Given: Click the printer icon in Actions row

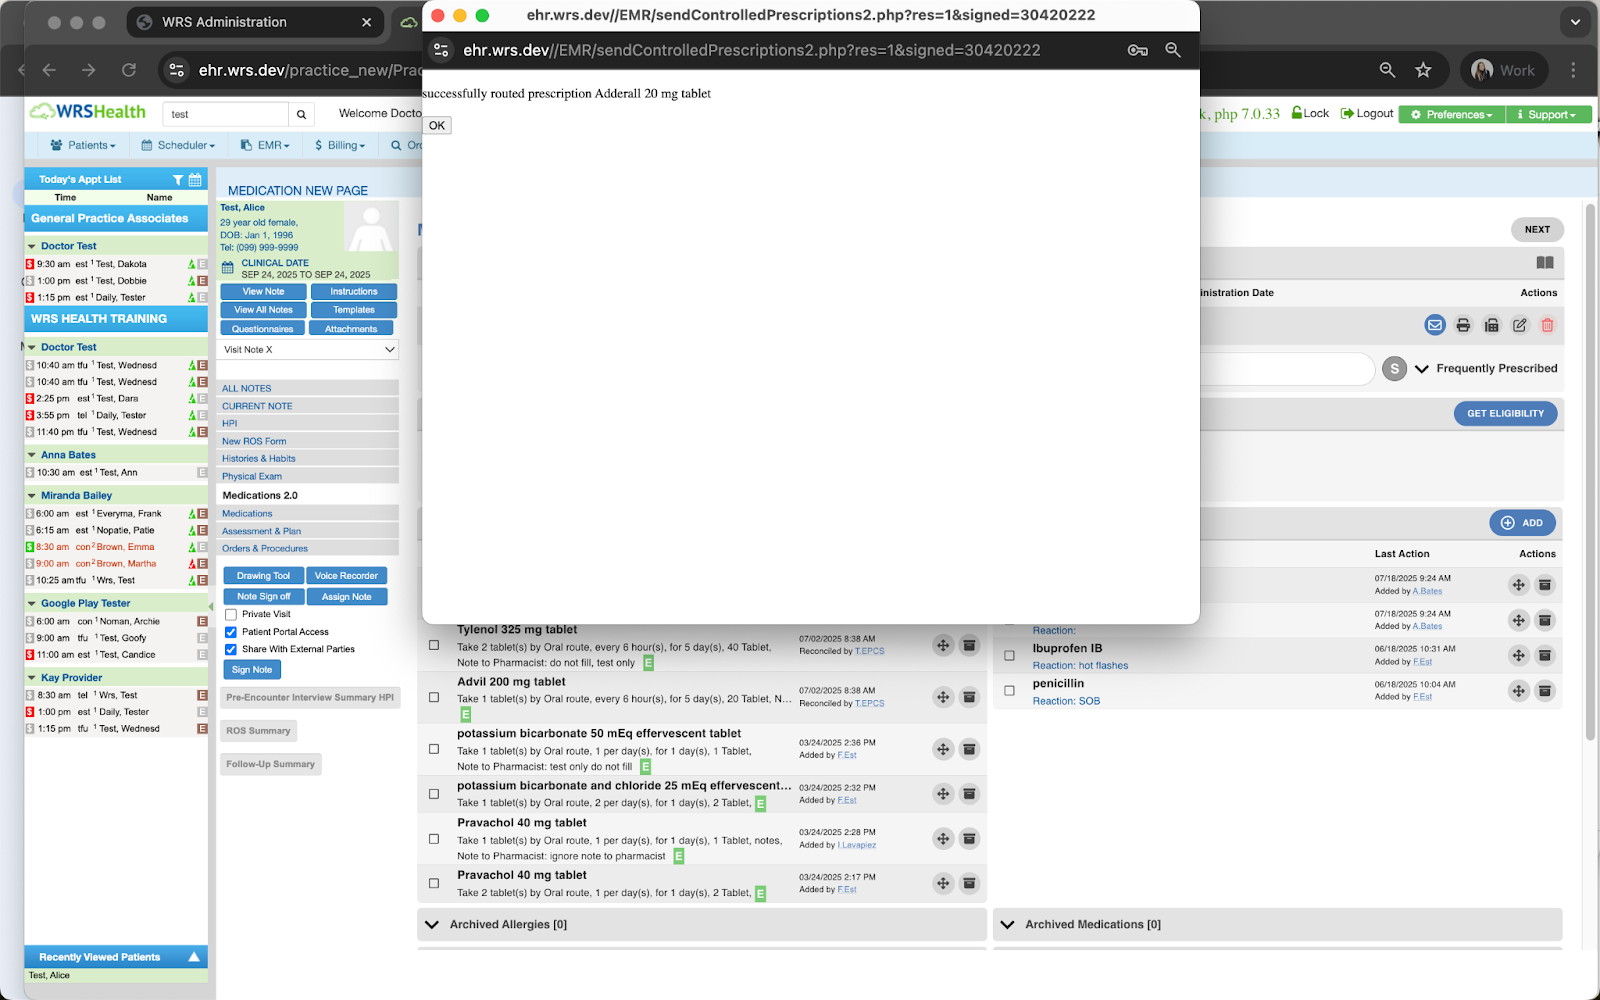Looking at the screenshot, I should [x=1463, y=325].
